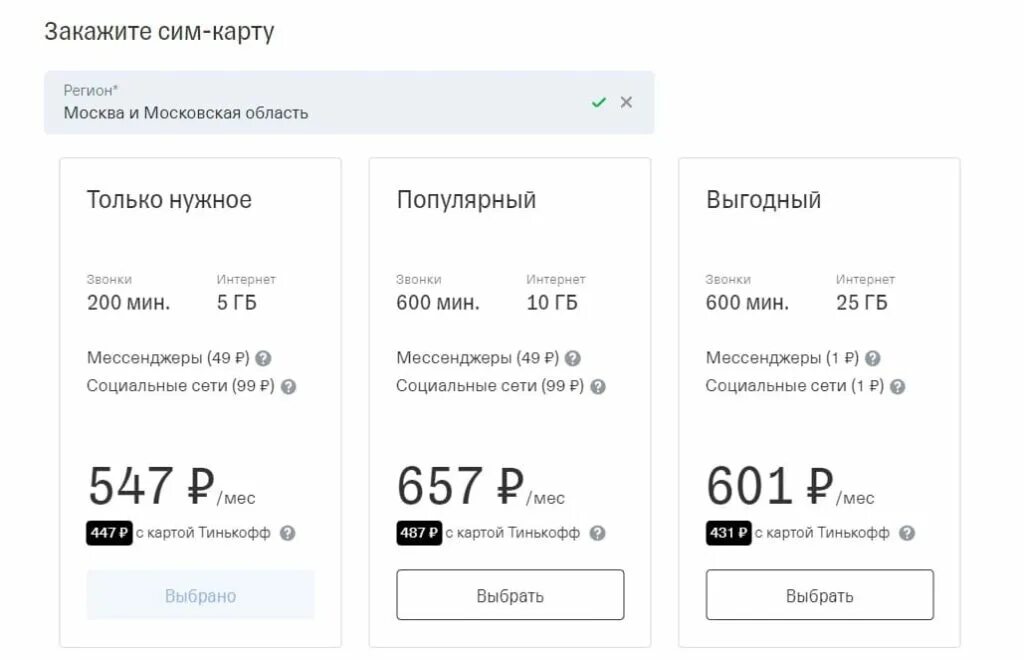
Task: Open the help icon next to Мессенджеры in Только нужное
Action: pos(263,358)
